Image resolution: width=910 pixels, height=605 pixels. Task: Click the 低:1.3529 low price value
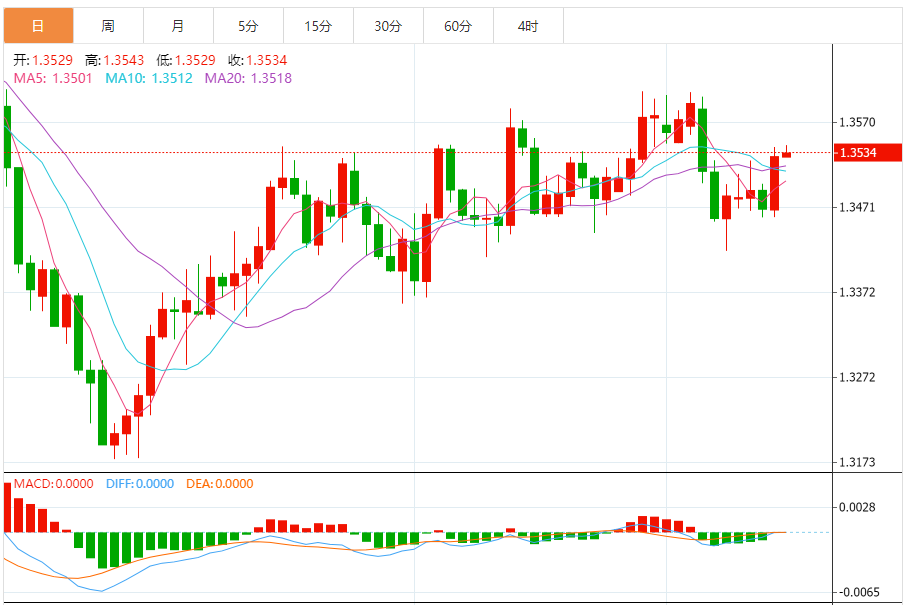pos(186,60)
